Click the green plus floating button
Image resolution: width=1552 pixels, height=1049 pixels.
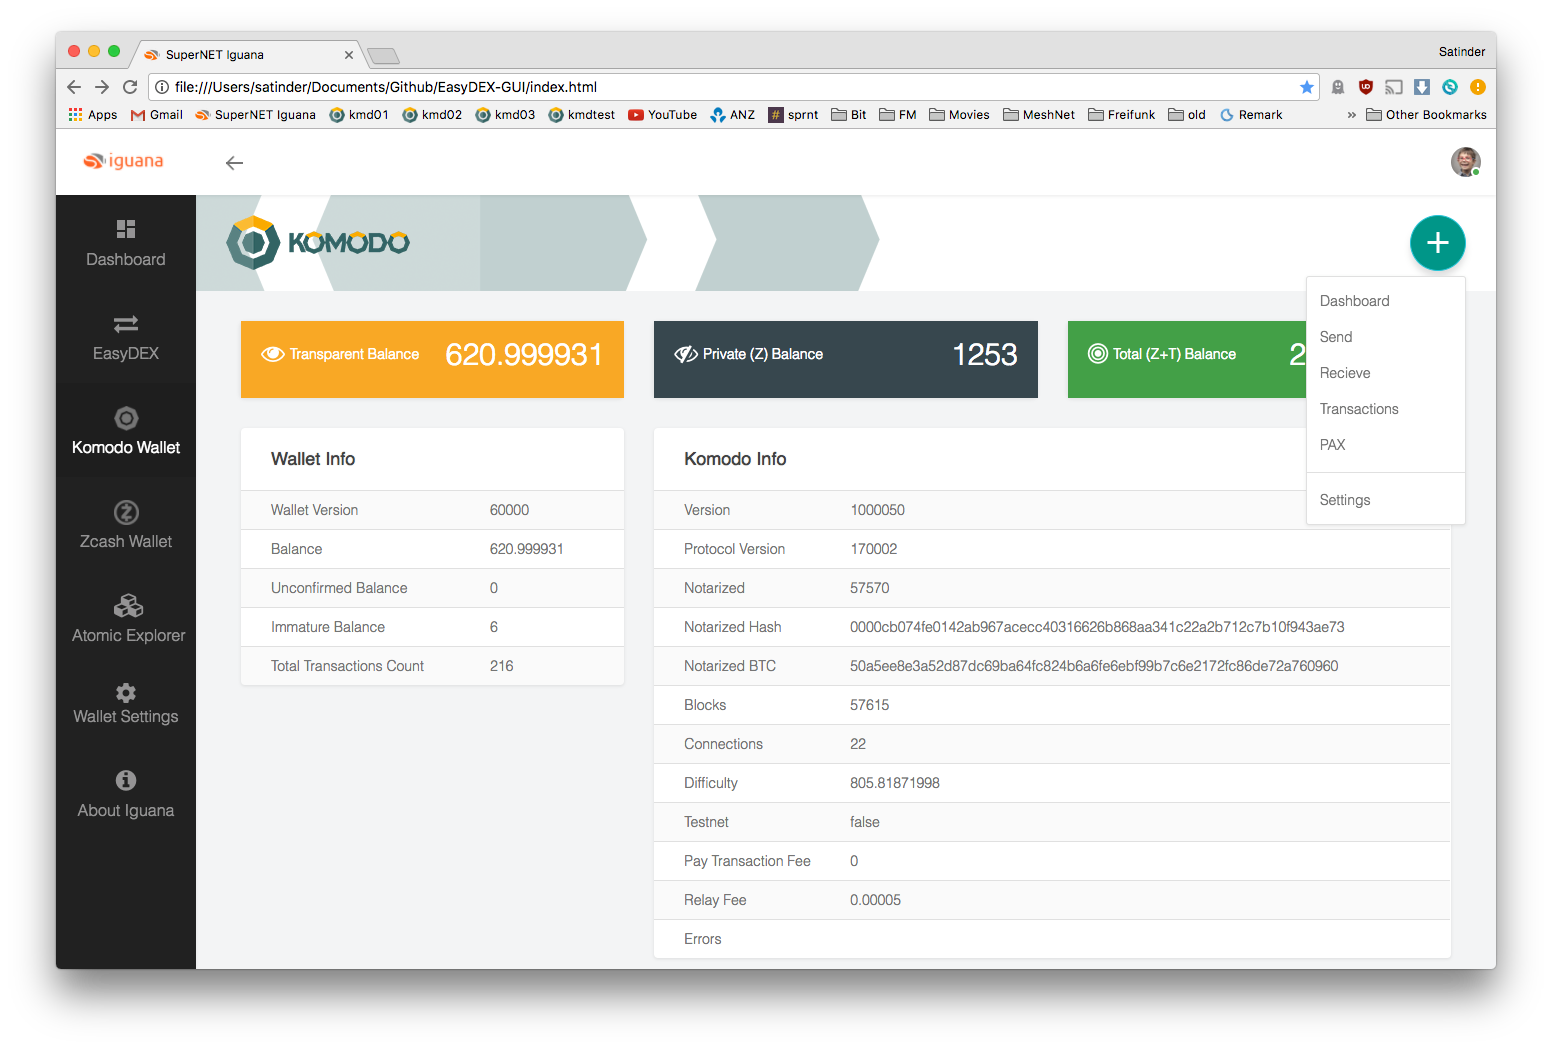[x=1438, y=242]
